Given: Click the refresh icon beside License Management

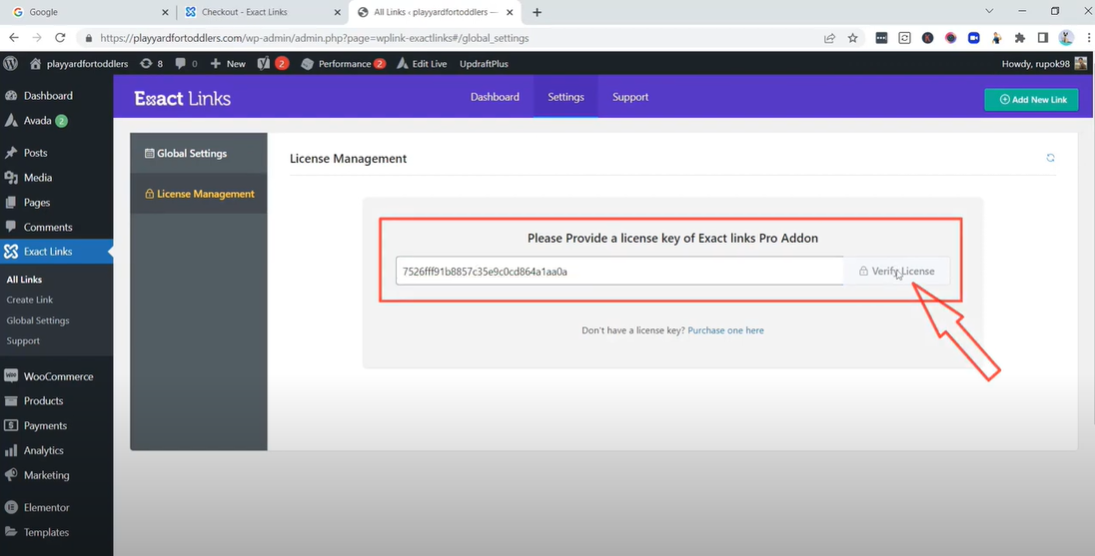Looking at the screenshot, I should click(1050, 158).
